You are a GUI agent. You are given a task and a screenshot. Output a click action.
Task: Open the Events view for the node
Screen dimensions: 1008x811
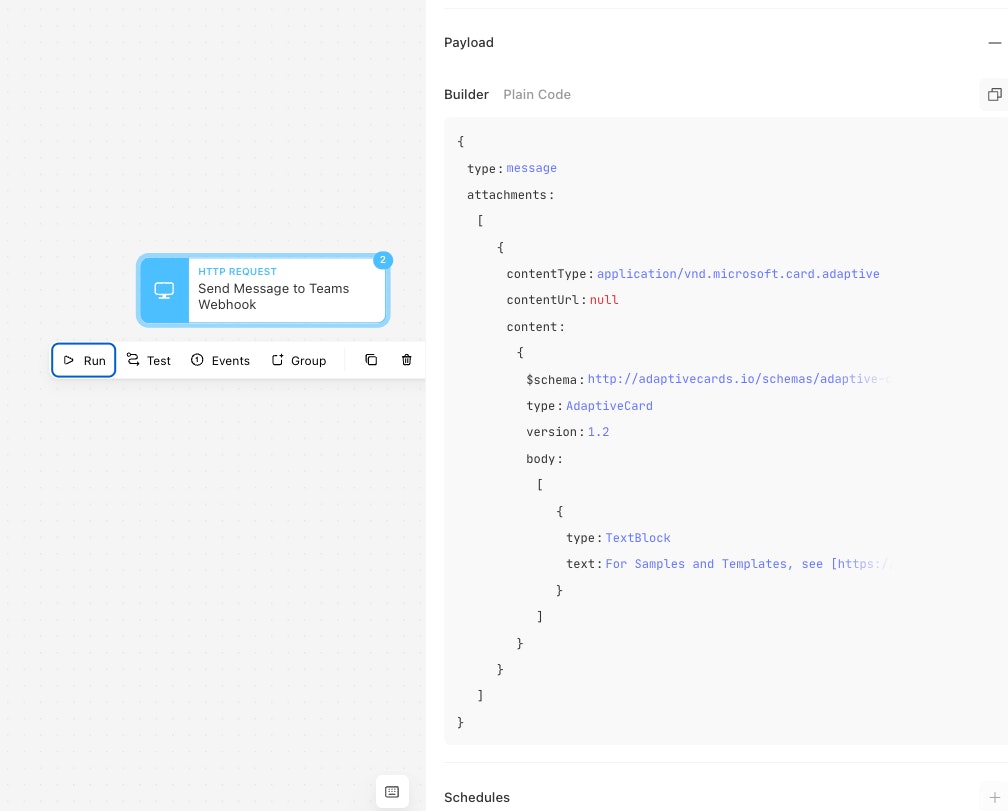click(x=220, y=361)
